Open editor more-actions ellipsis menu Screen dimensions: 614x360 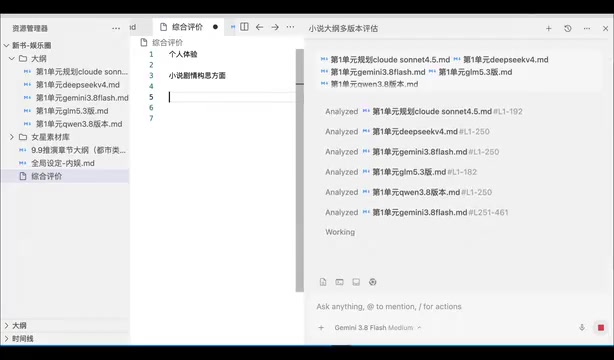coord(290,27)
